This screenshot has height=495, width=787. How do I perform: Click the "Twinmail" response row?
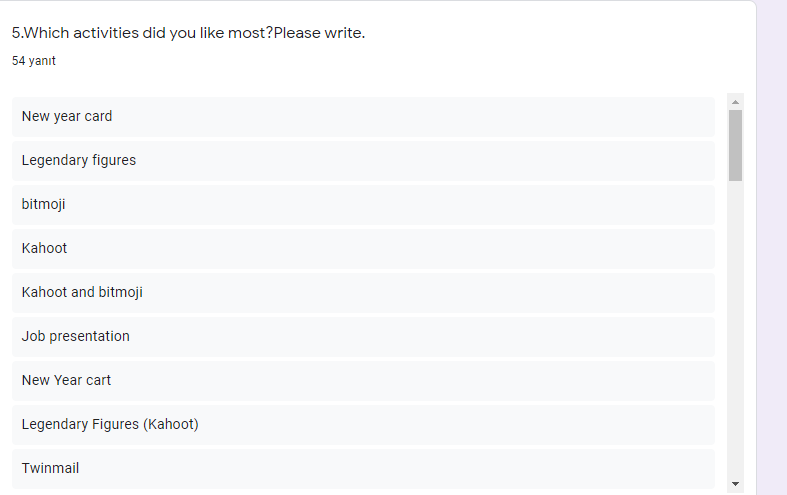click(363, 468)
